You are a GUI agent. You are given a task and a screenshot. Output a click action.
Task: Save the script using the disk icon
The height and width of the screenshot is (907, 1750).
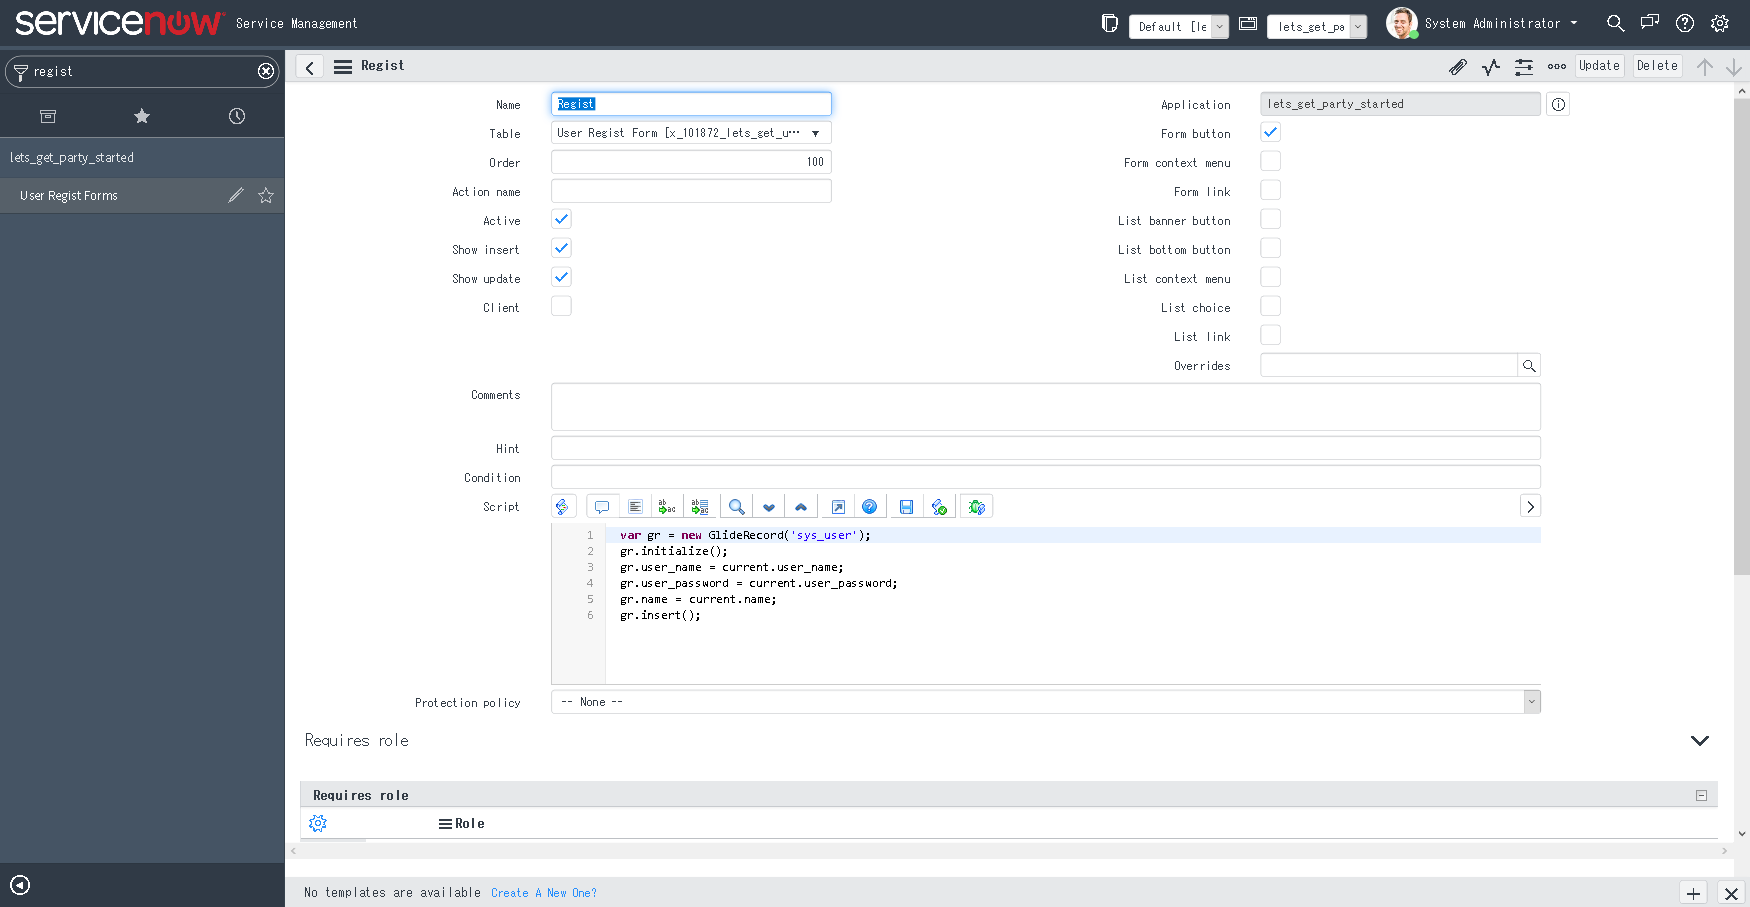click(x=905, y=506)
